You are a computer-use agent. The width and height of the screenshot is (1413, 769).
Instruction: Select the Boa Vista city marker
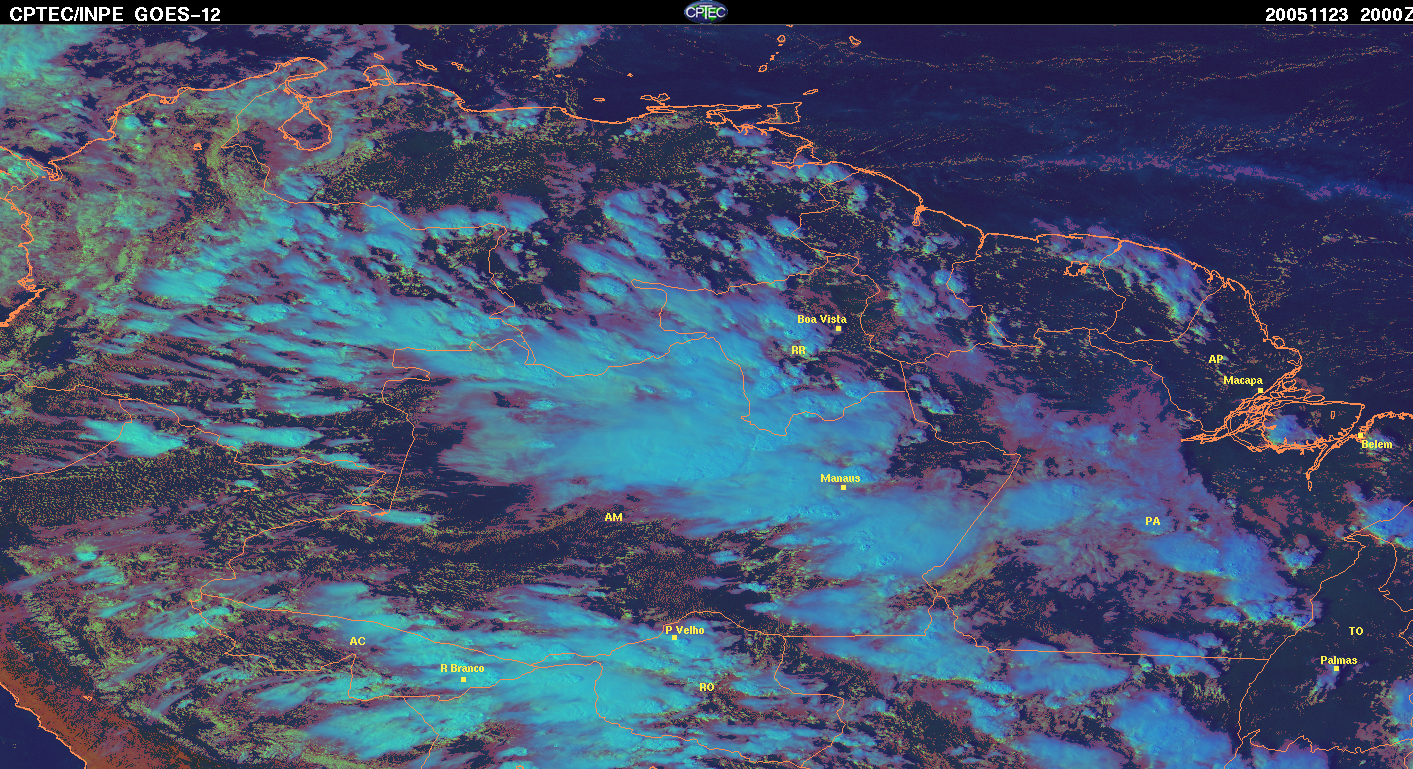pyautogui.click(x=839, y=329)
